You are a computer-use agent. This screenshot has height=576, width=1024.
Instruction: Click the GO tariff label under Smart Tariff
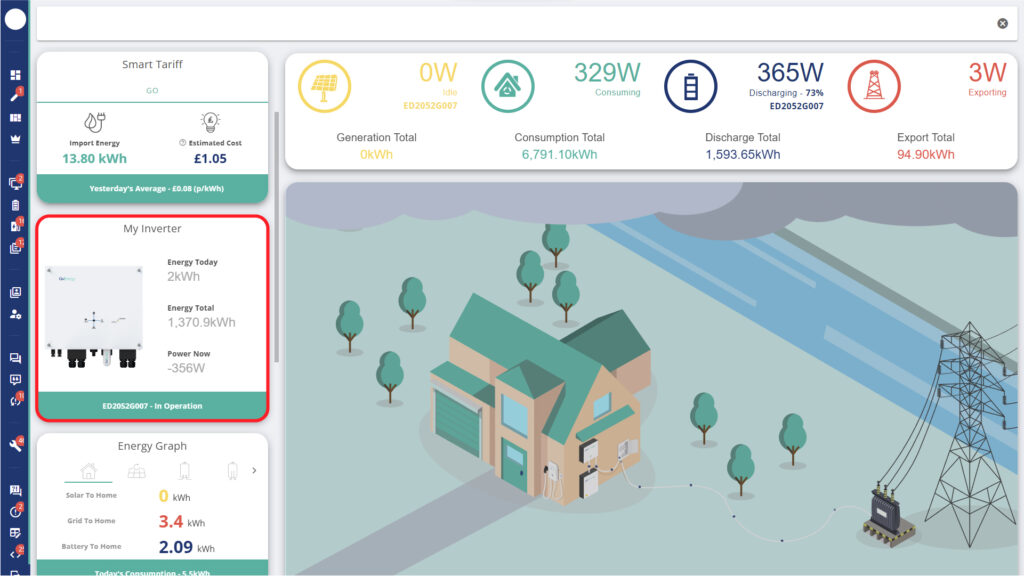[152, 90]
